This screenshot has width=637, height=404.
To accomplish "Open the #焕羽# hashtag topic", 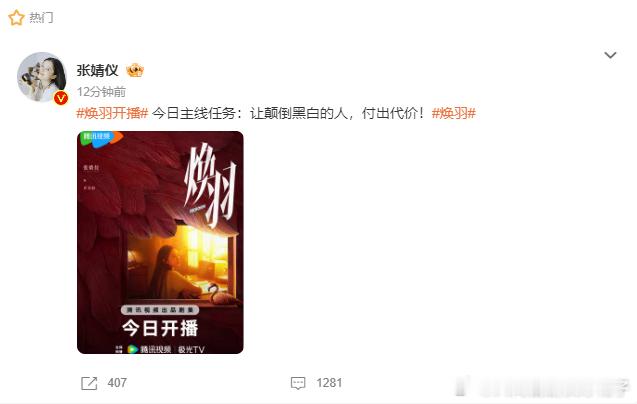I will [x=453, y=113].
